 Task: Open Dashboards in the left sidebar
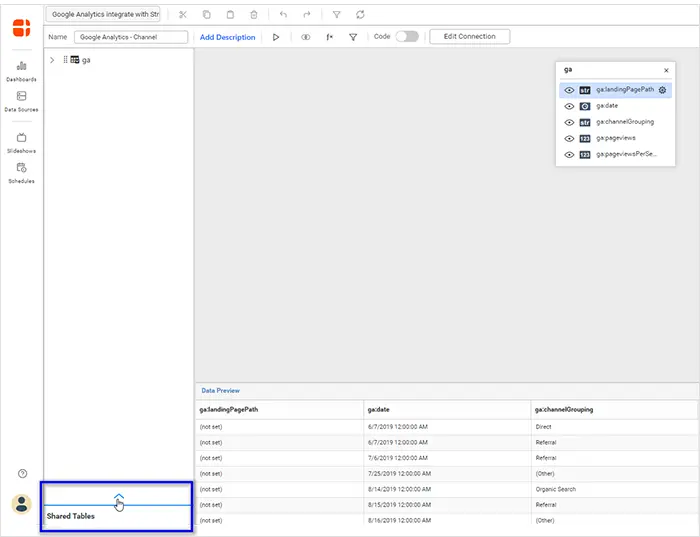click(x=21, y=70)
